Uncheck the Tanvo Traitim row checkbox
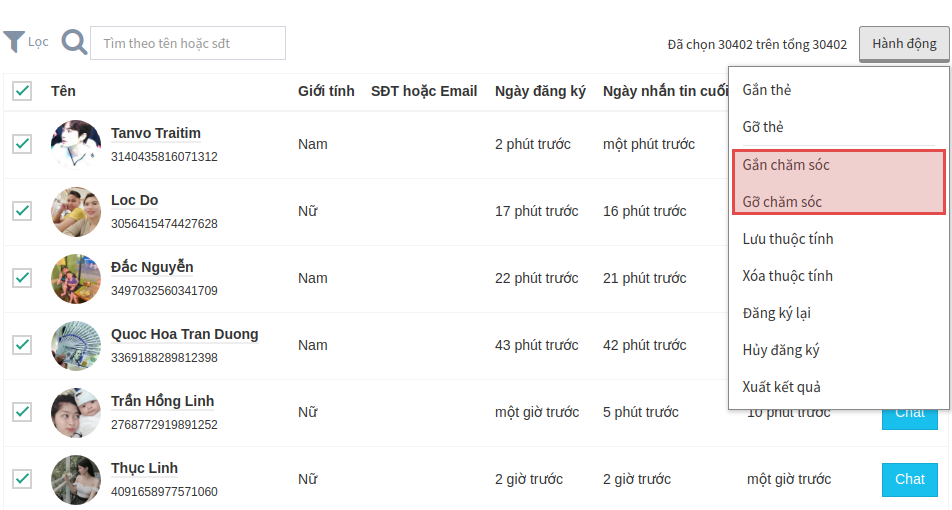The height and width of the screenshot is (510, 952). (21, 144)
